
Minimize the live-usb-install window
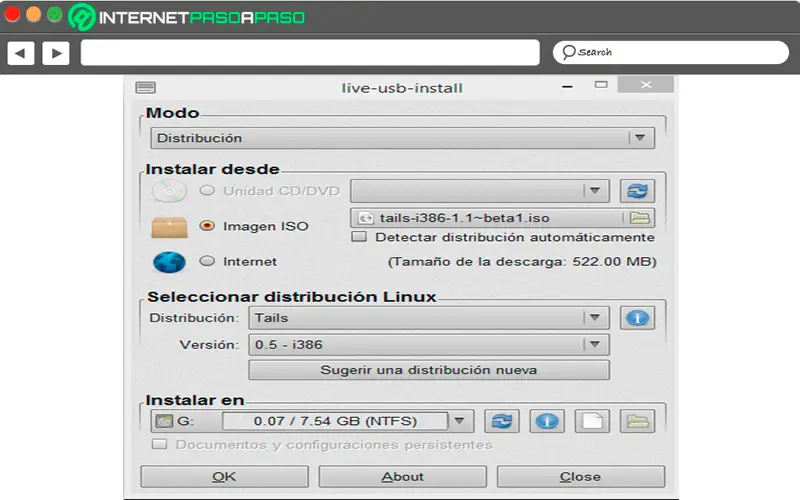click(x=567, y=87)
